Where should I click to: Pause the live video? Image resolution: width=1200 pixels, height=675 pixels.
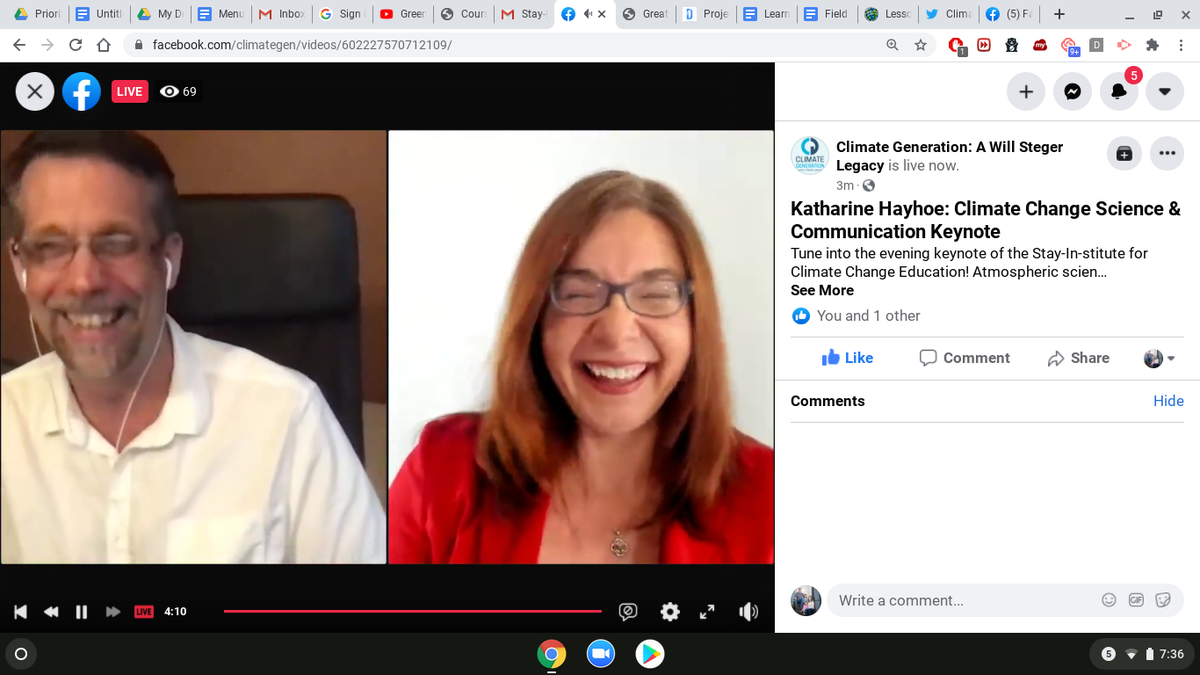tap(83, 611)
